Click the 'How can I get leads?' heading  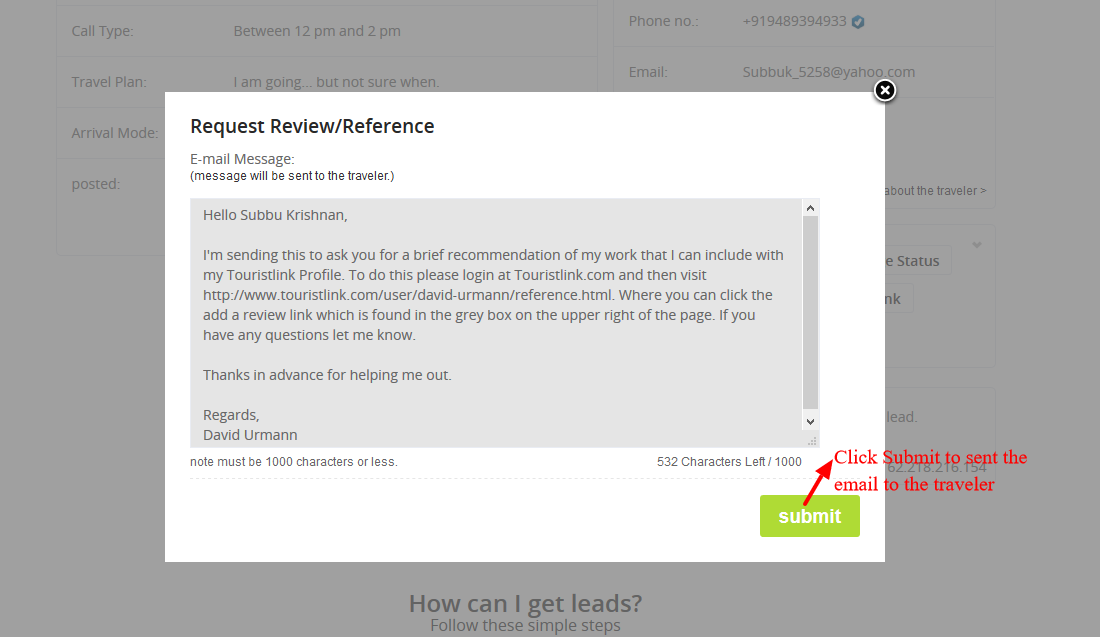click(x=525, y=603)
